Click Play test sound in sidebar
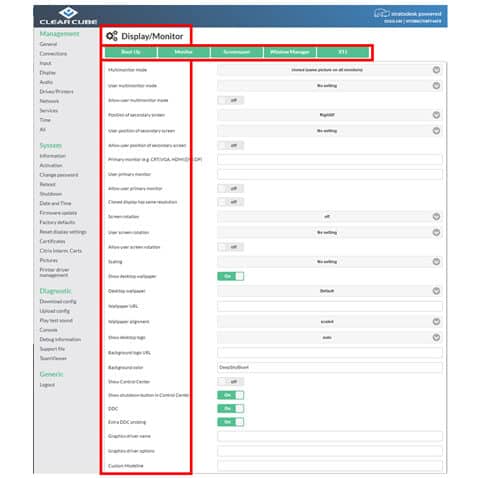480x478 pixels. pyautogui.click(x=56, y=321)
